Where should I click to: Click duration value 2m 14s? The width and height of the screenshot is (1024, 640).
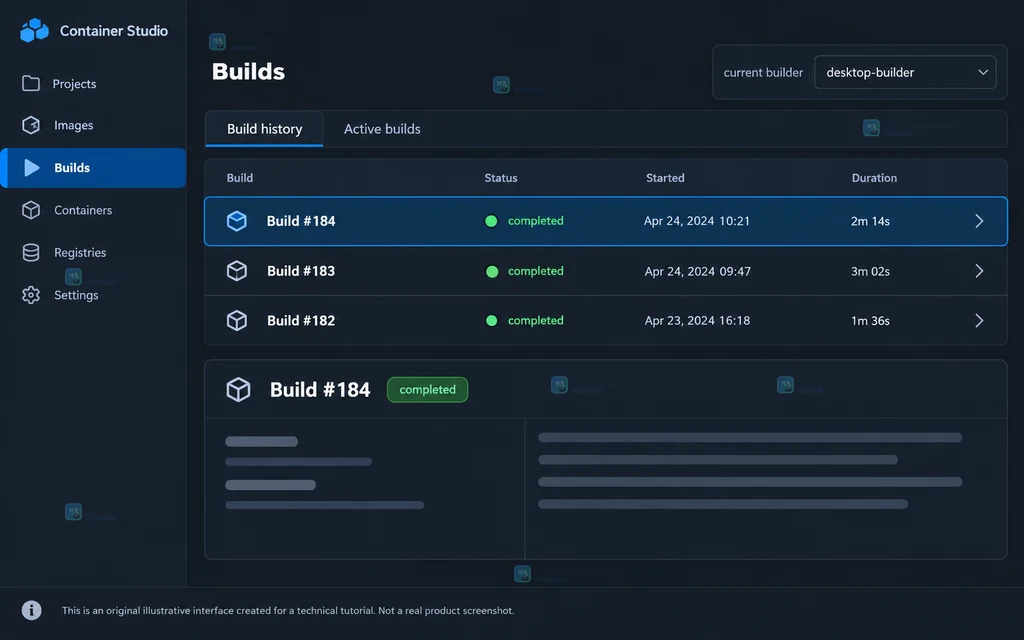click(870, 221)
